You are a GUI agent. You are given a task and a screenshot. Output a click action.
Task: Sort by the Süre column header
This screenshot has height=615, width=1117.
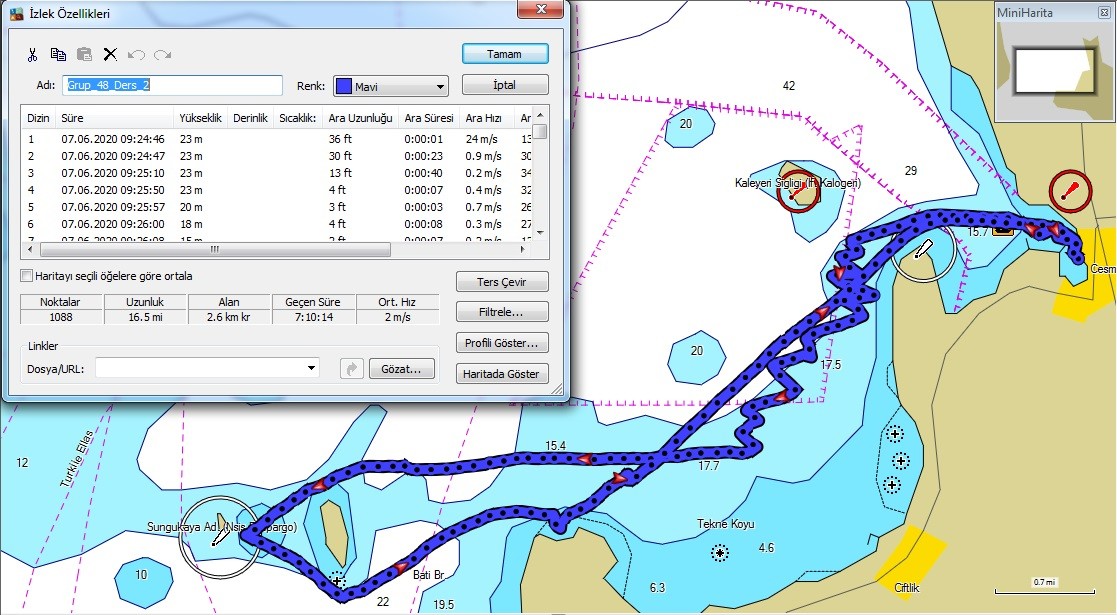tap(115, 118)
